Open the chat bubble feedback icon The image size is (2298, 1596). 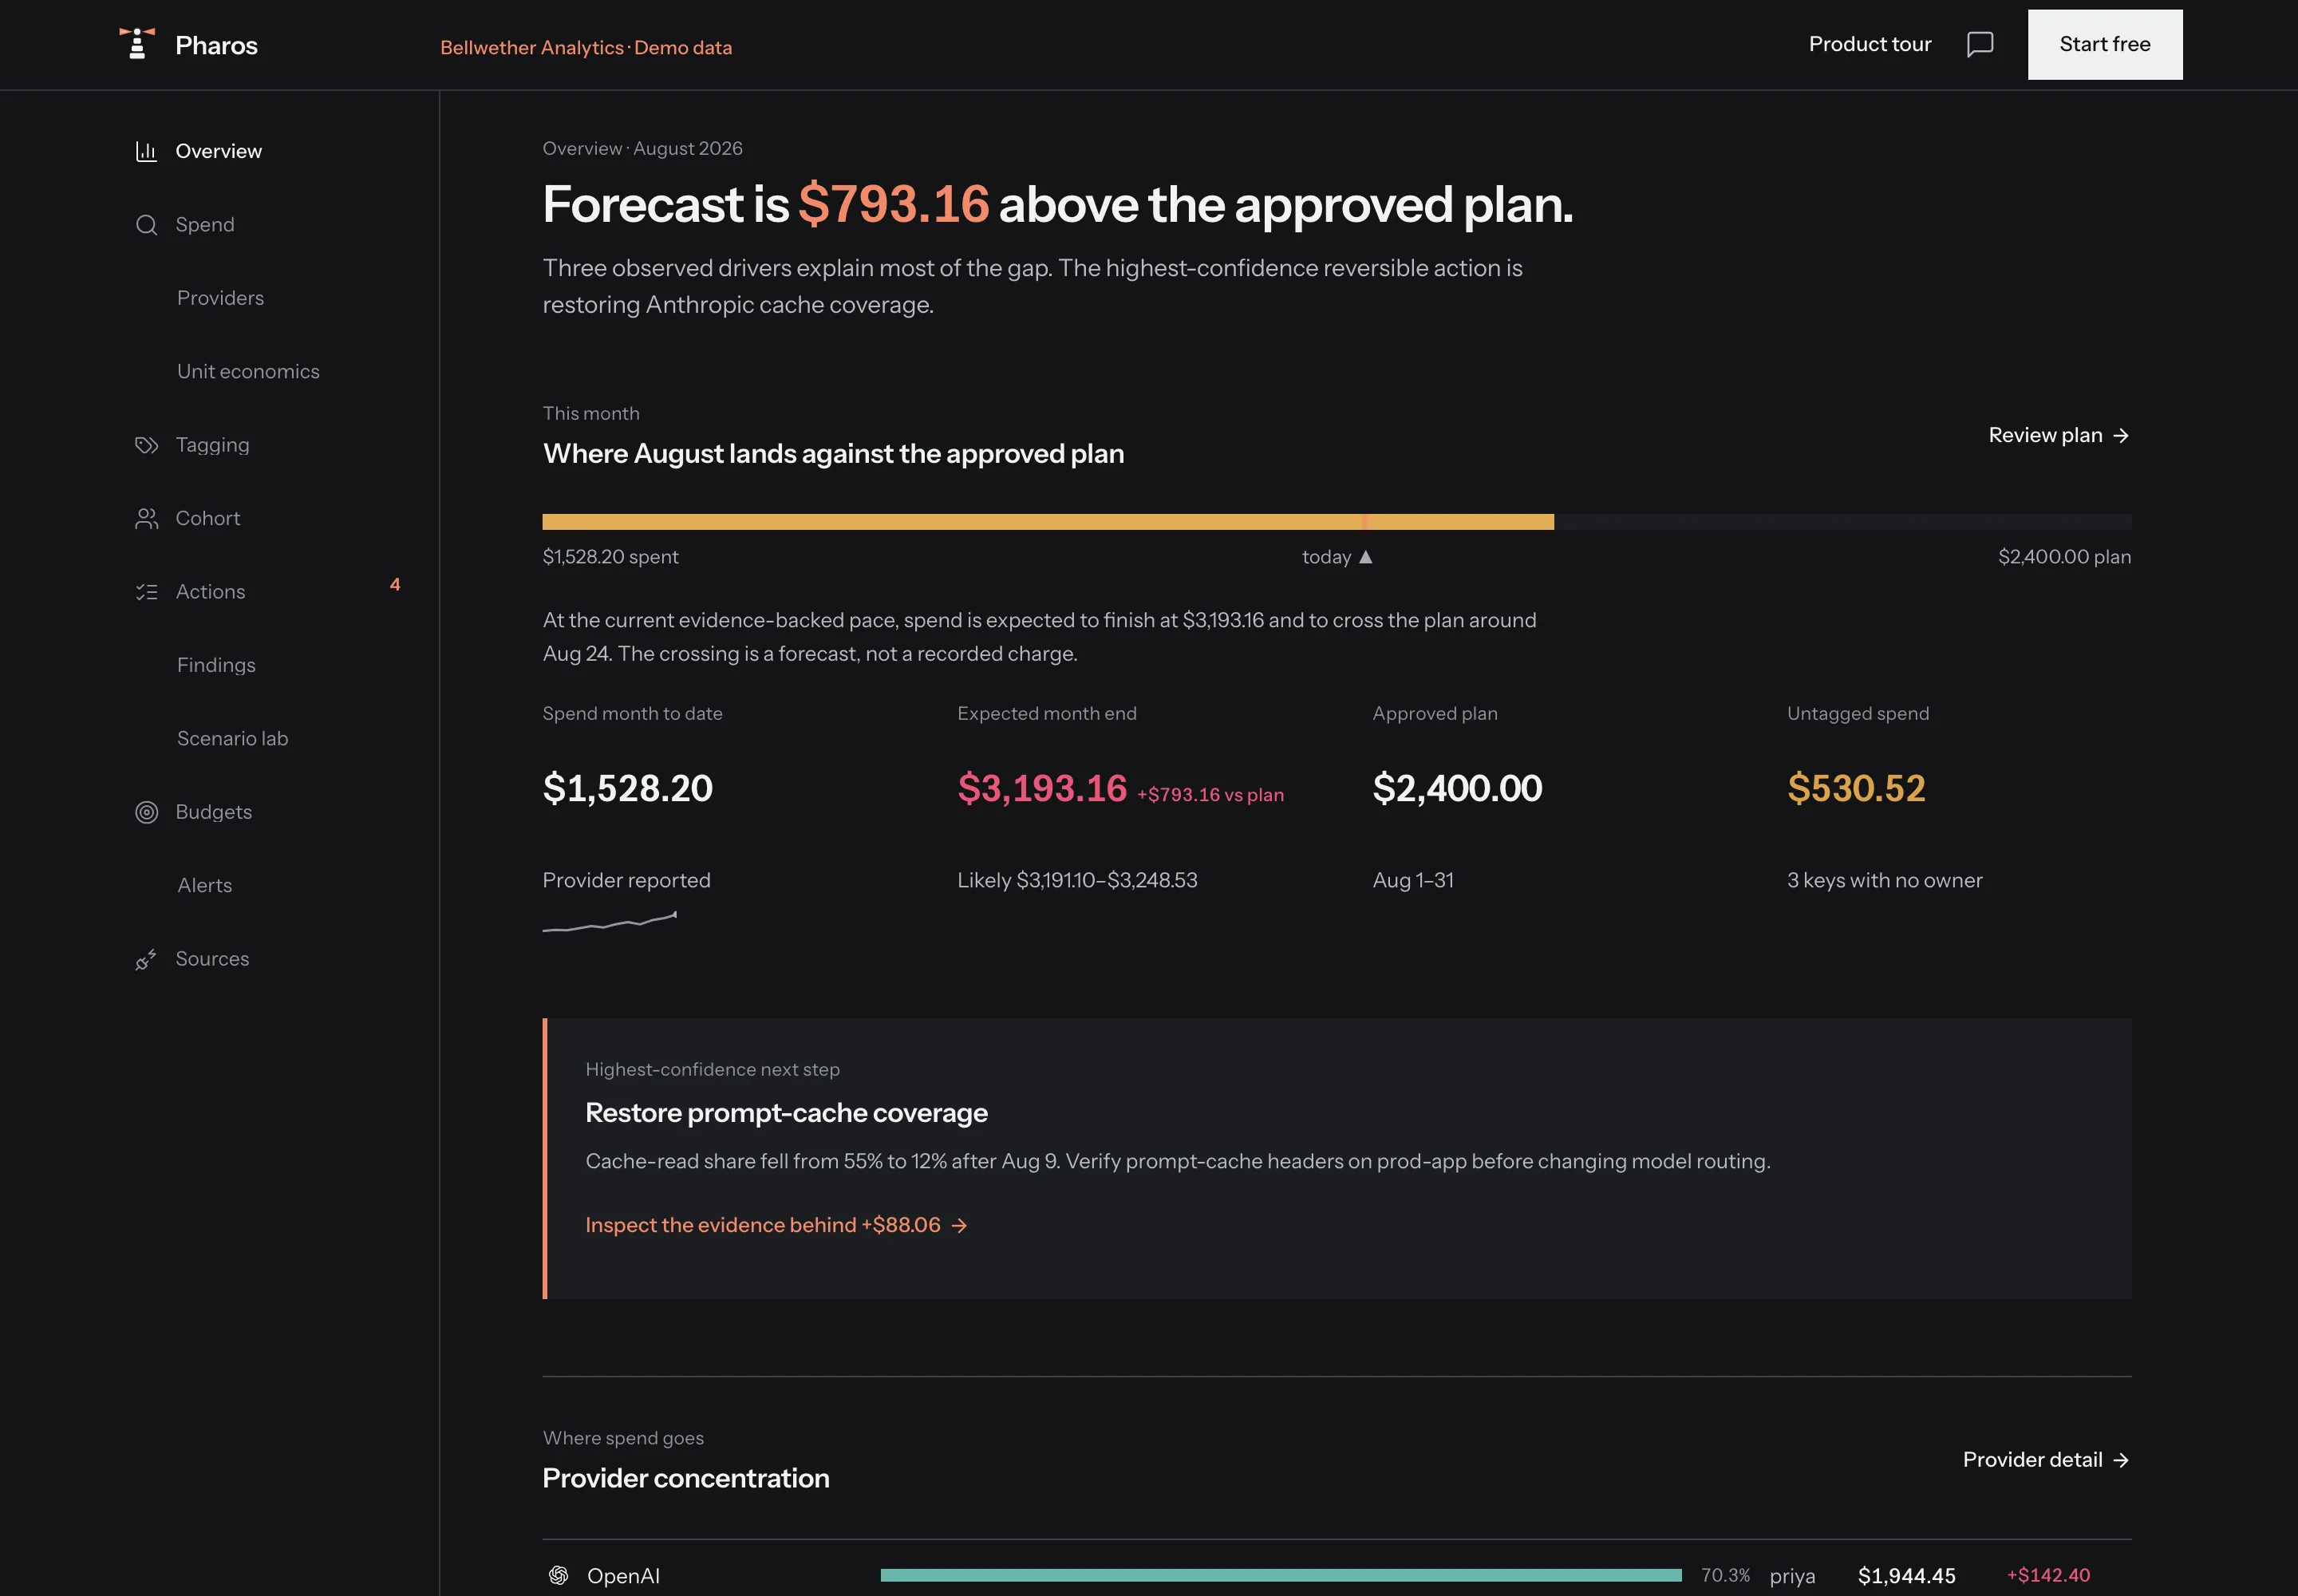tap(1979, 44)
